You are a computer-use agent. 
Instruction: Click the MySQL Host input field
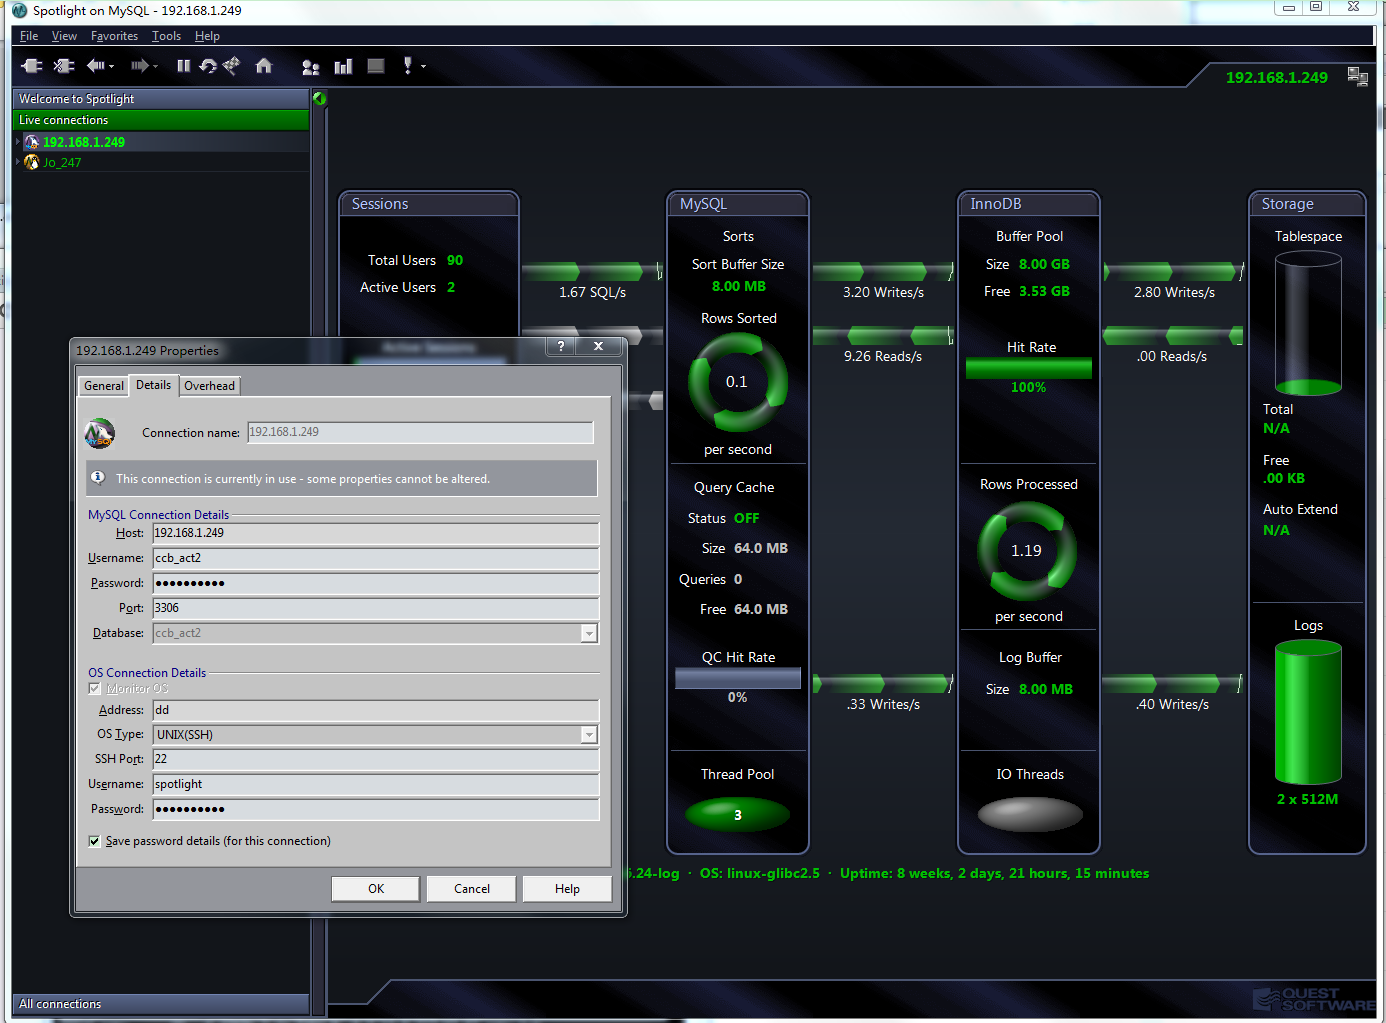pyautogui.click(x=376, y=533)
